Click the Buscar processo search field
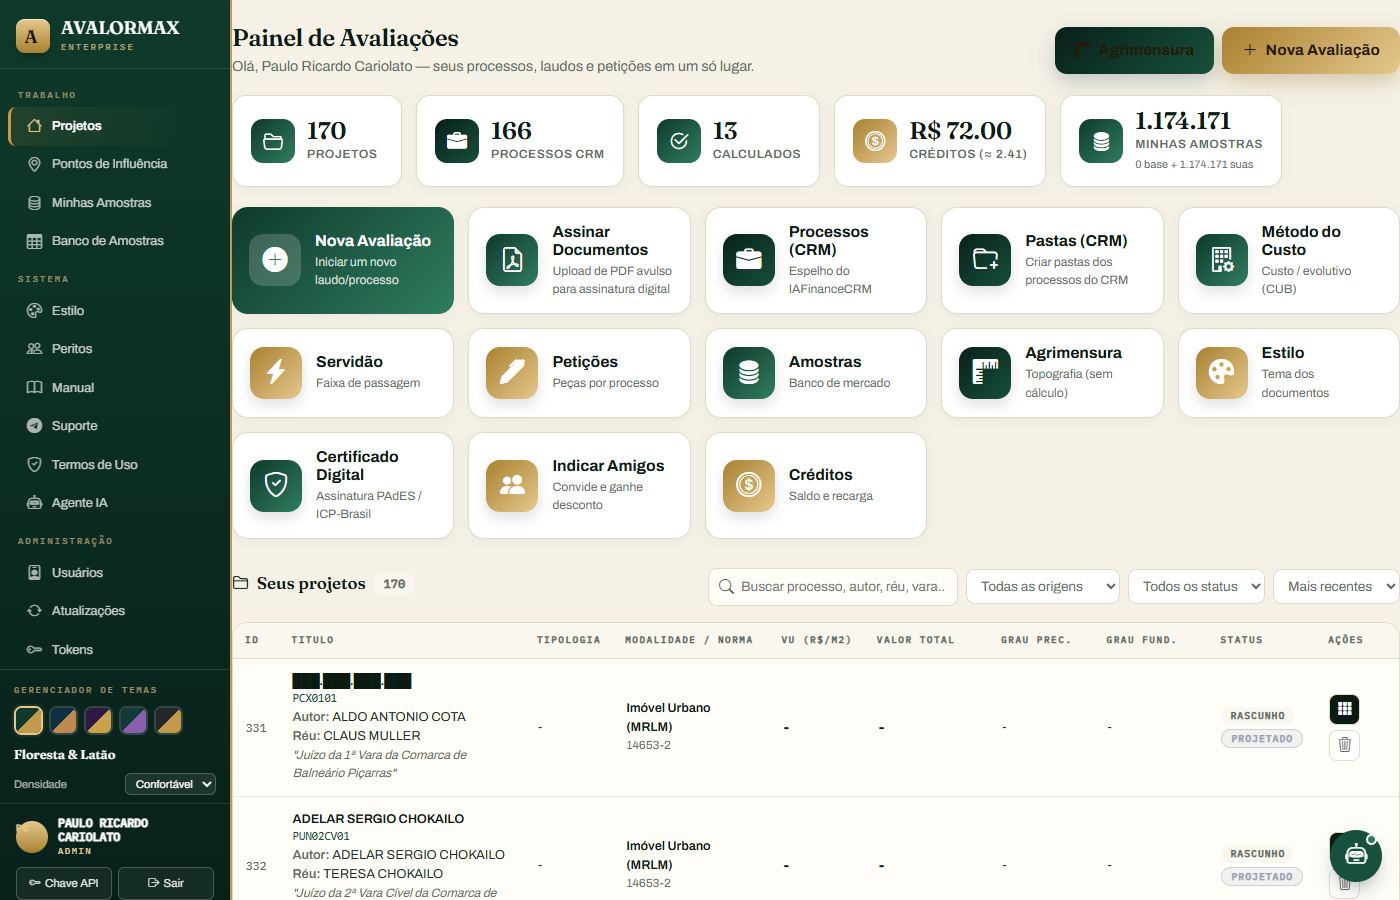 (833, 587)
